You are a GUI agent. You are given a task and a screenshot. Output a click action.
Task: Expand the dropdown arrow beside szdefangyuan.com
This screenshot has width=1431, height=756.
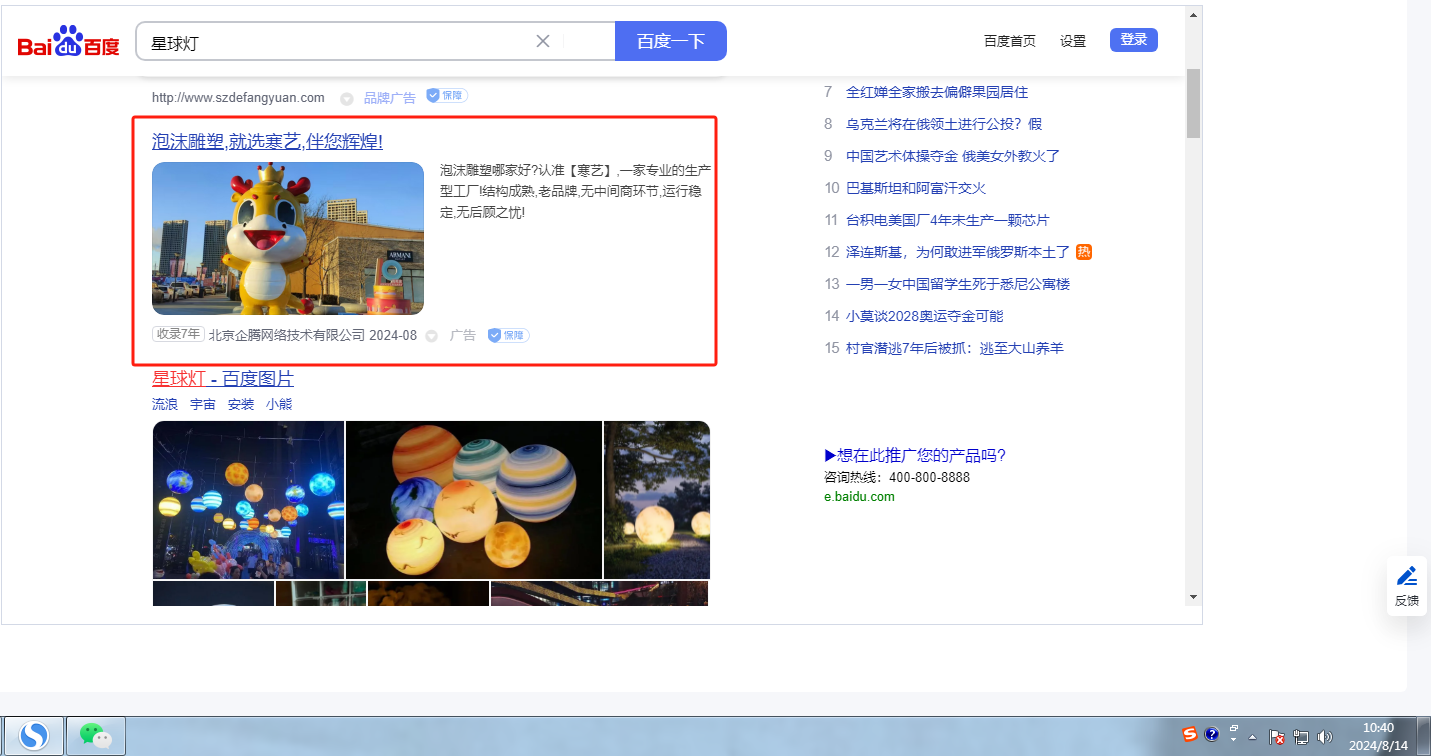click(347, 98)
